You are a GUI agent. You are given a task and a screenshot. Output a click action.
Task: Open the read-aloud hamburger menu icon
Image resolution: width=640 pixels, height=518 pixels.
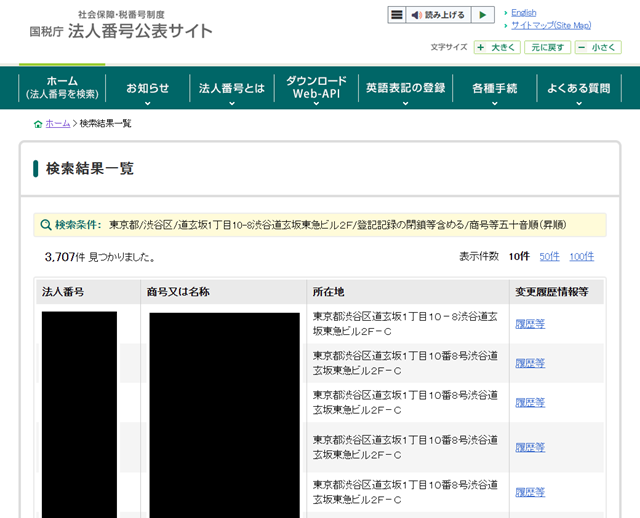click(397, 15)
